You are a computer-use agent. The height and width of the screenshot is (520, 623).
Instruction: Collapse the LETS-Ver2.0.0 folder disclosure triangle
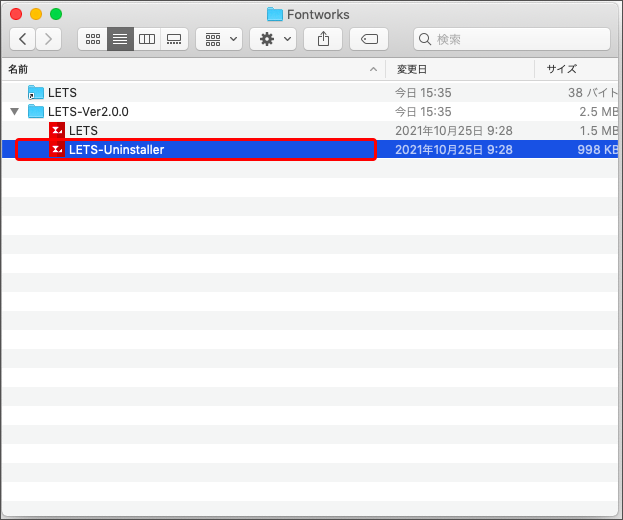(x=14, y=112)
